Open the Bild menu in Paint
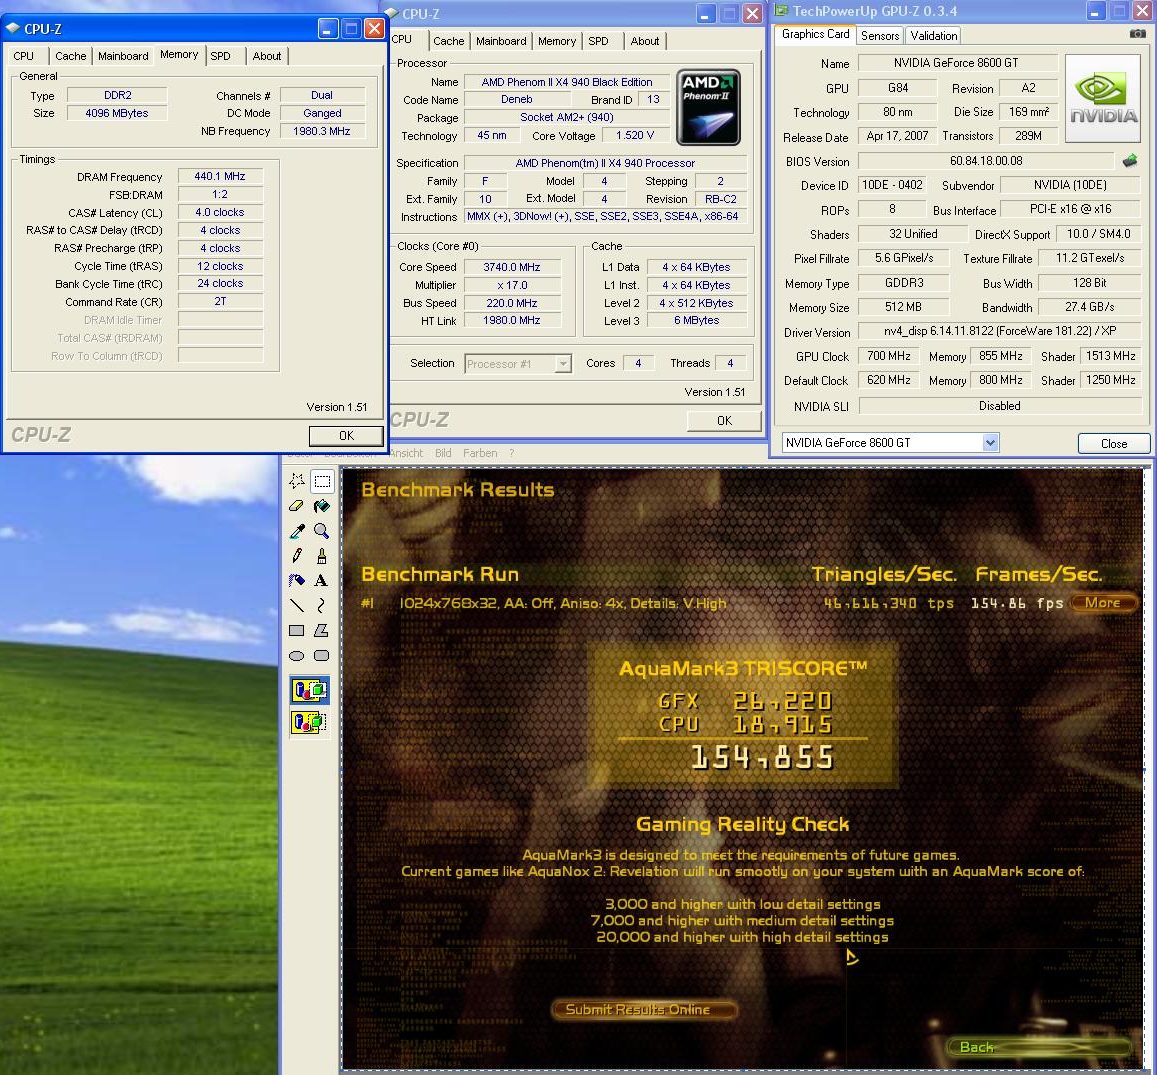1157x1075 pixels. (443, 453)
